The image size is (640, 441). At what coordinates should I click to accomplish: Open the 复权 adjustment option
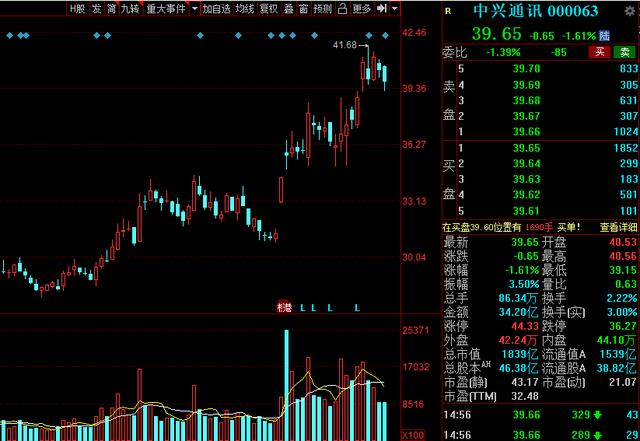269,9
